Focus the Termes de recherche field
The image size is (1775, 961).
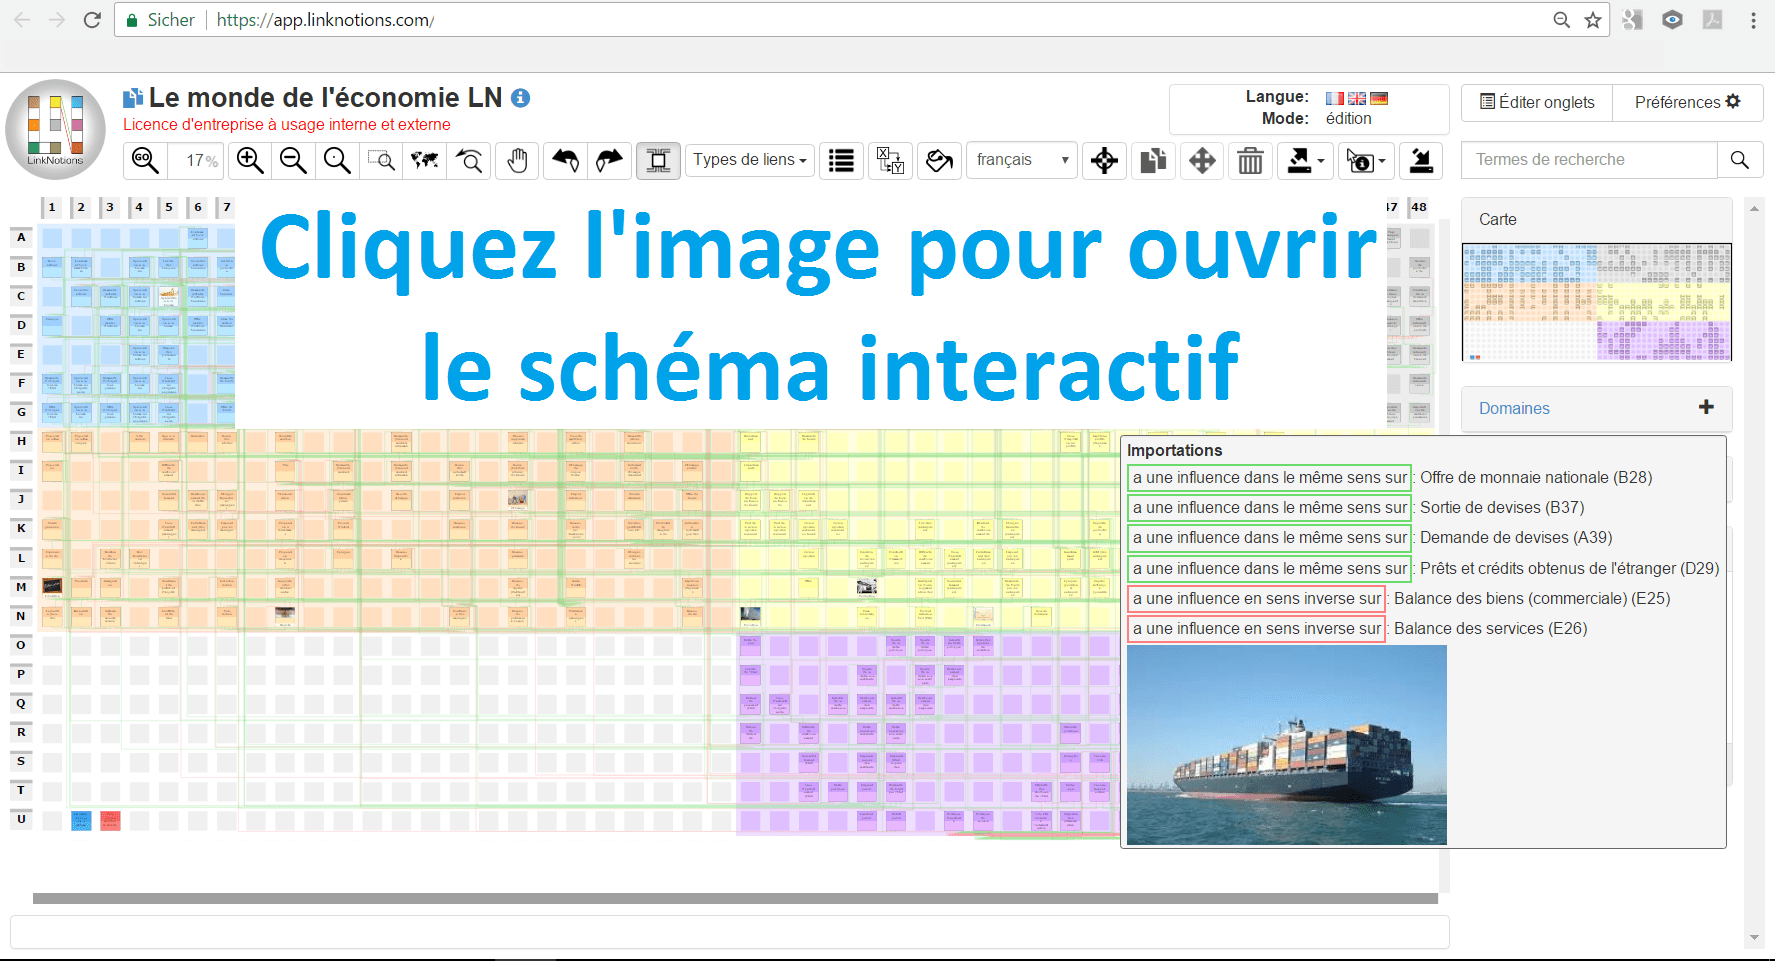[1590, 160]
